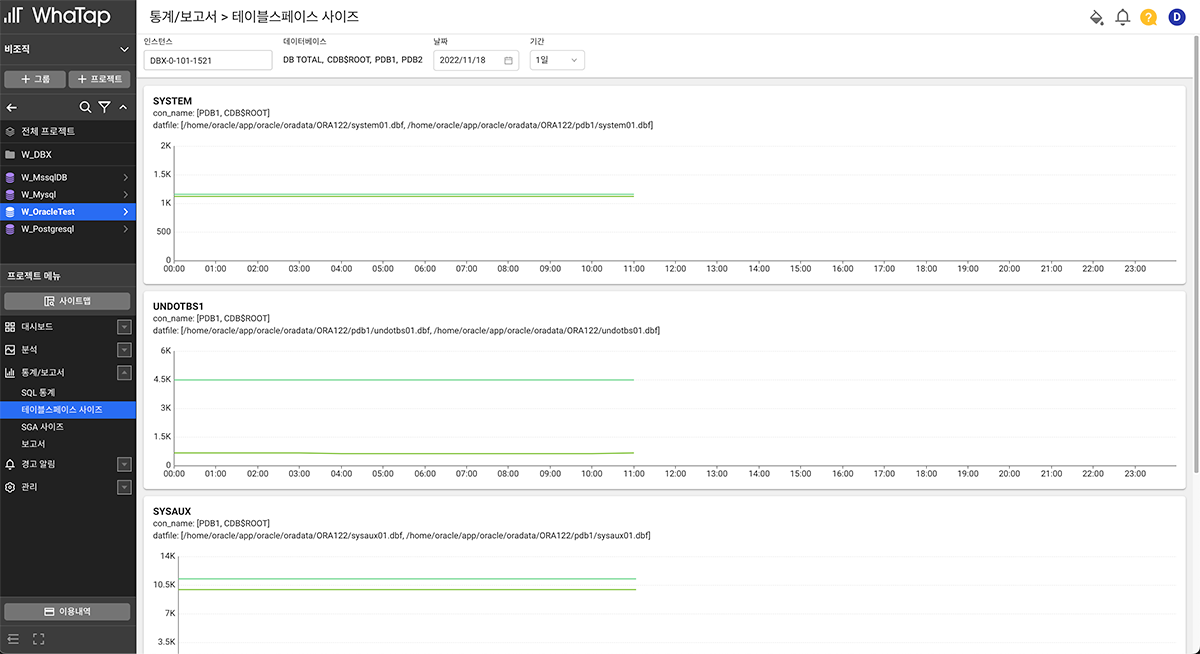The image size is (1200, 654).
Task: Click the 대시보드 grid icon
Action: 10,327
